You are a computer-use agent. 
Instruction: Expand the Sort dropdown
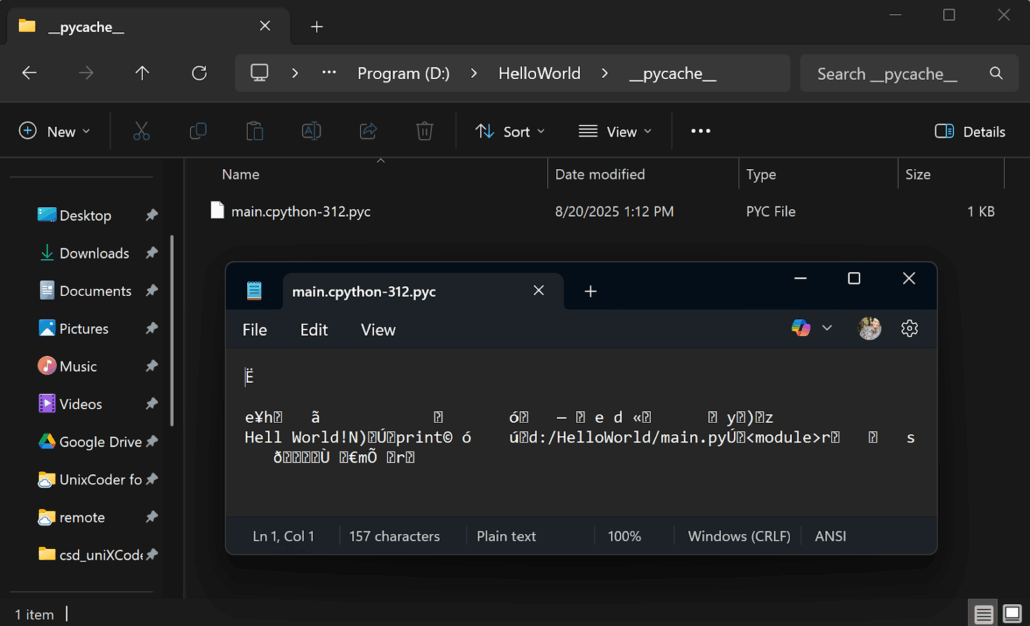pyautogui.click(x=510, y=131)
